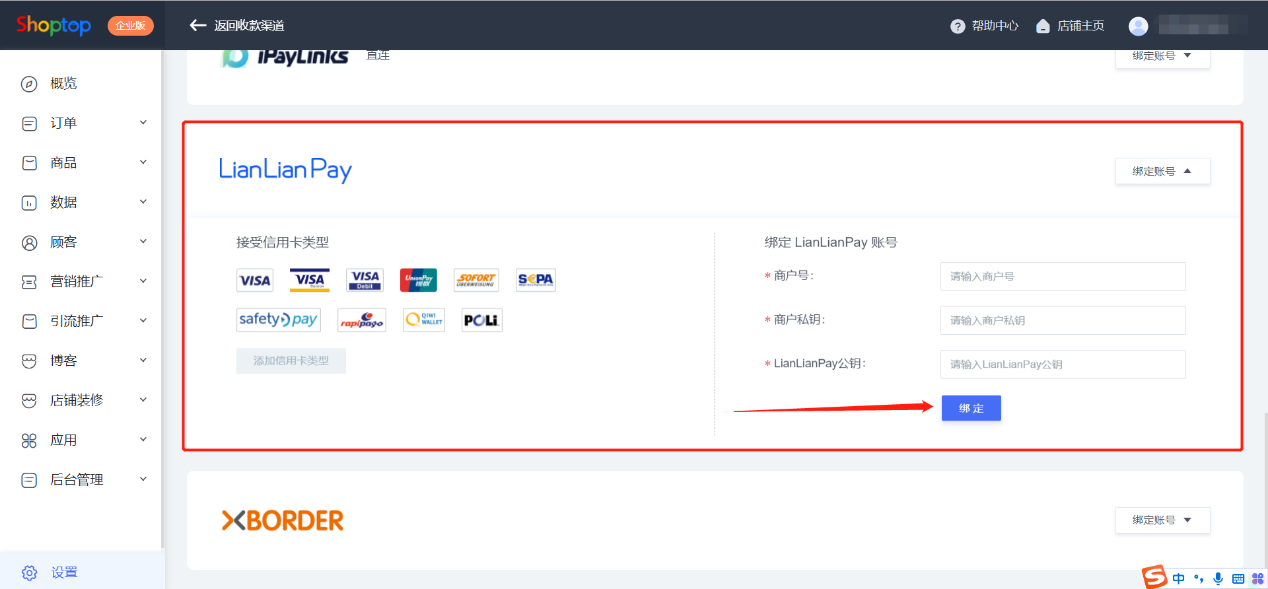Click the 店铺装修 store decoration icon
This screenshot has width=1268, height=589.
[29, 400]
